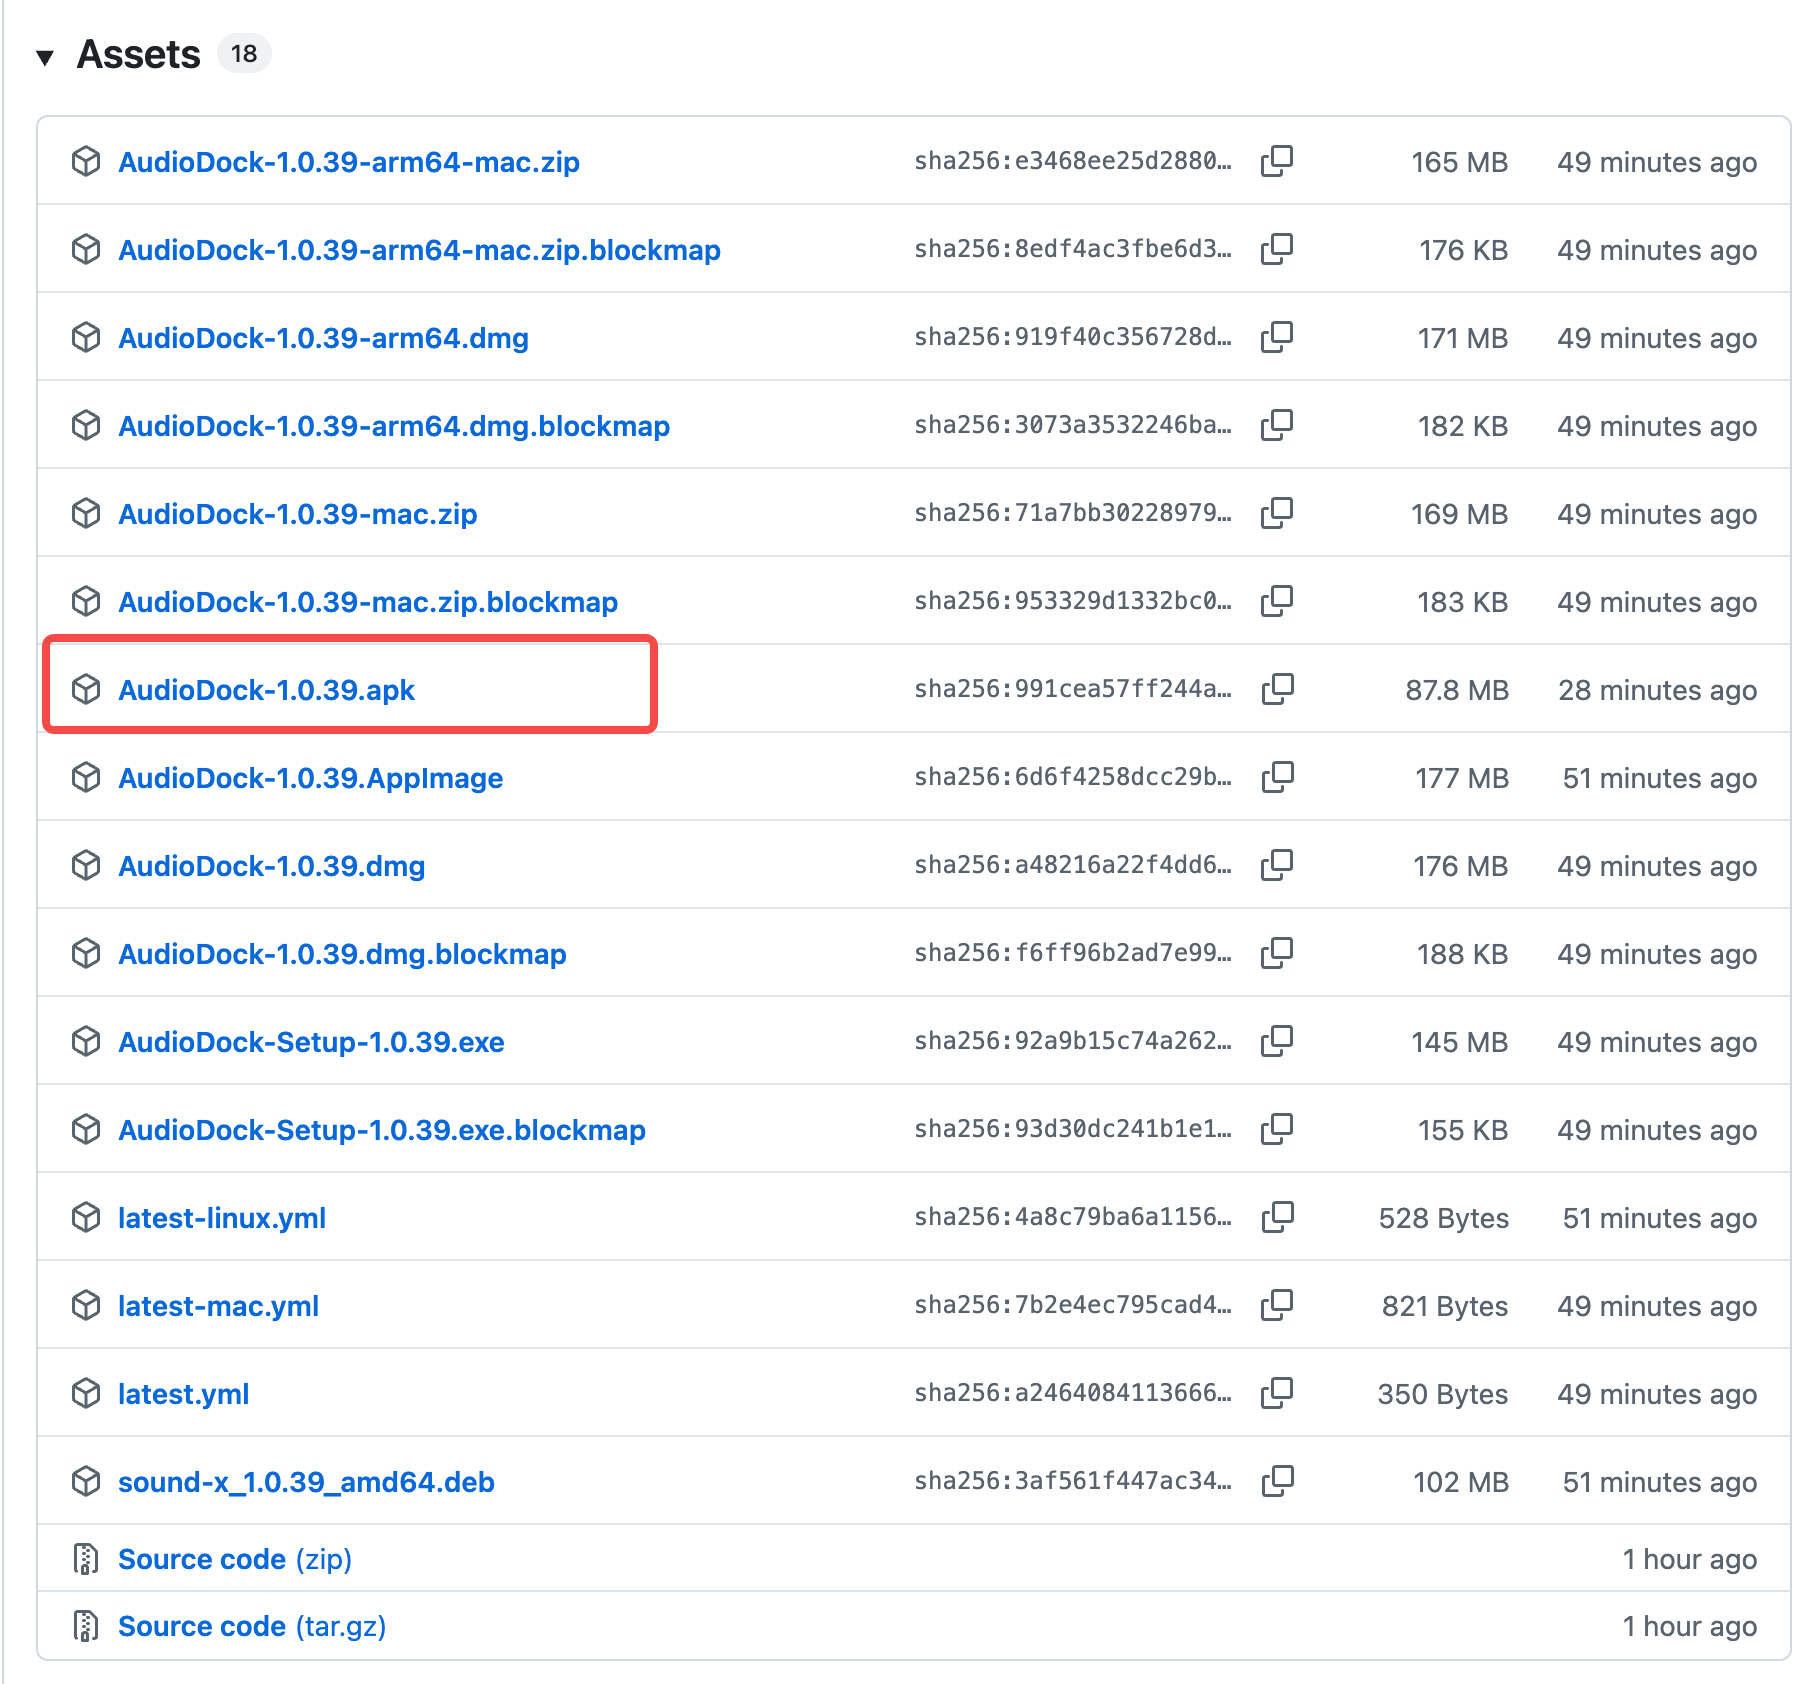Image resolution: width=1818 pixels, height=1684 pixels.
Task: Copy SHA256 for AudioDock-1.0.39.dmg
Action: (x=1277, y=865)
